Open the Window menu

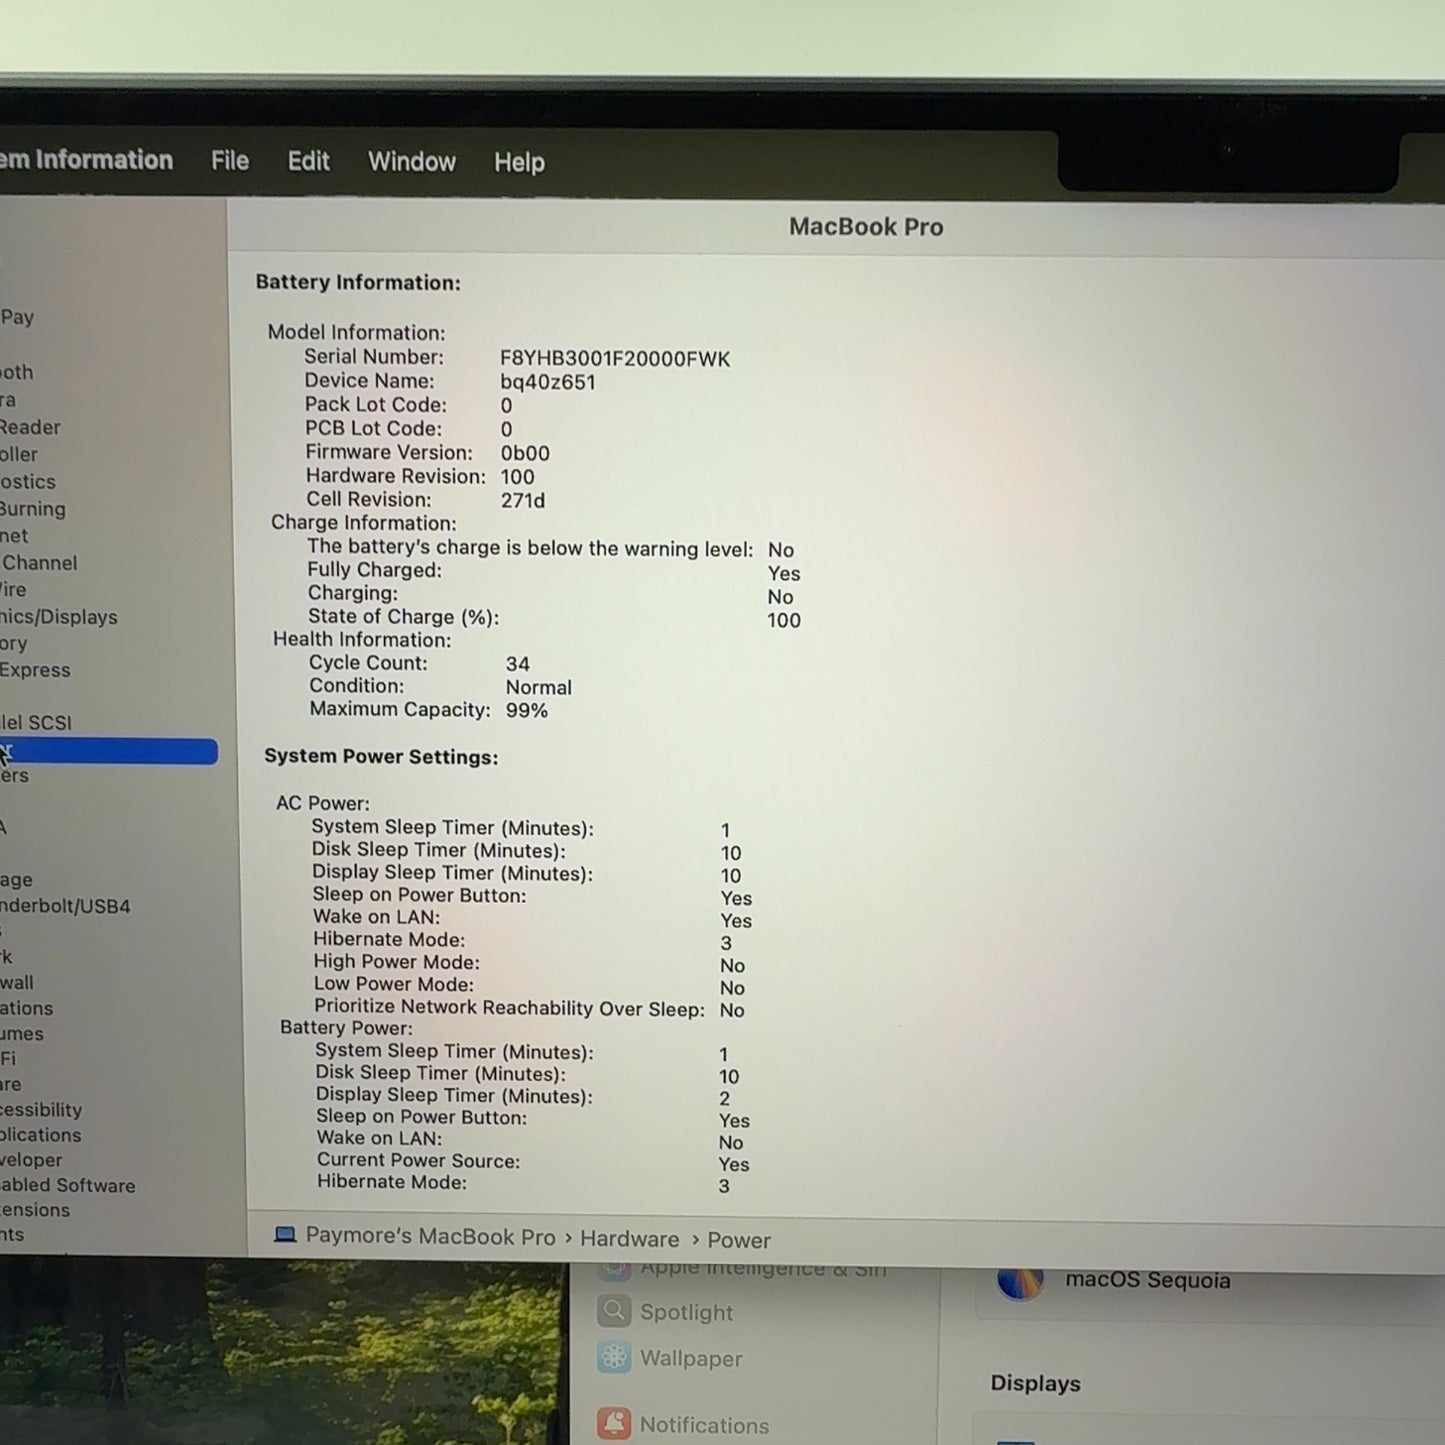(412, 162)
